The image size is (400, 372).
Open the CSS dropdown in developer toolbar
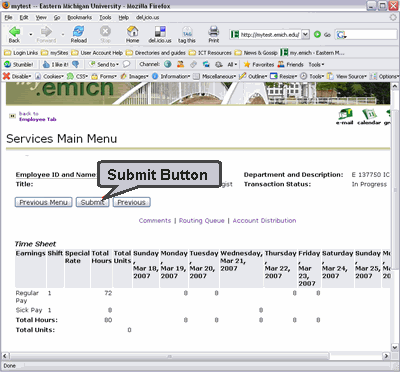77,76
